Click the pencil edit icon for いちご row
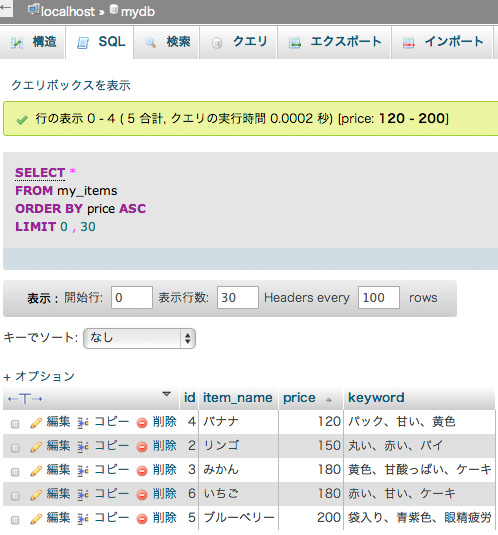This screenshot has height=535, width=498. click(36, 495)
